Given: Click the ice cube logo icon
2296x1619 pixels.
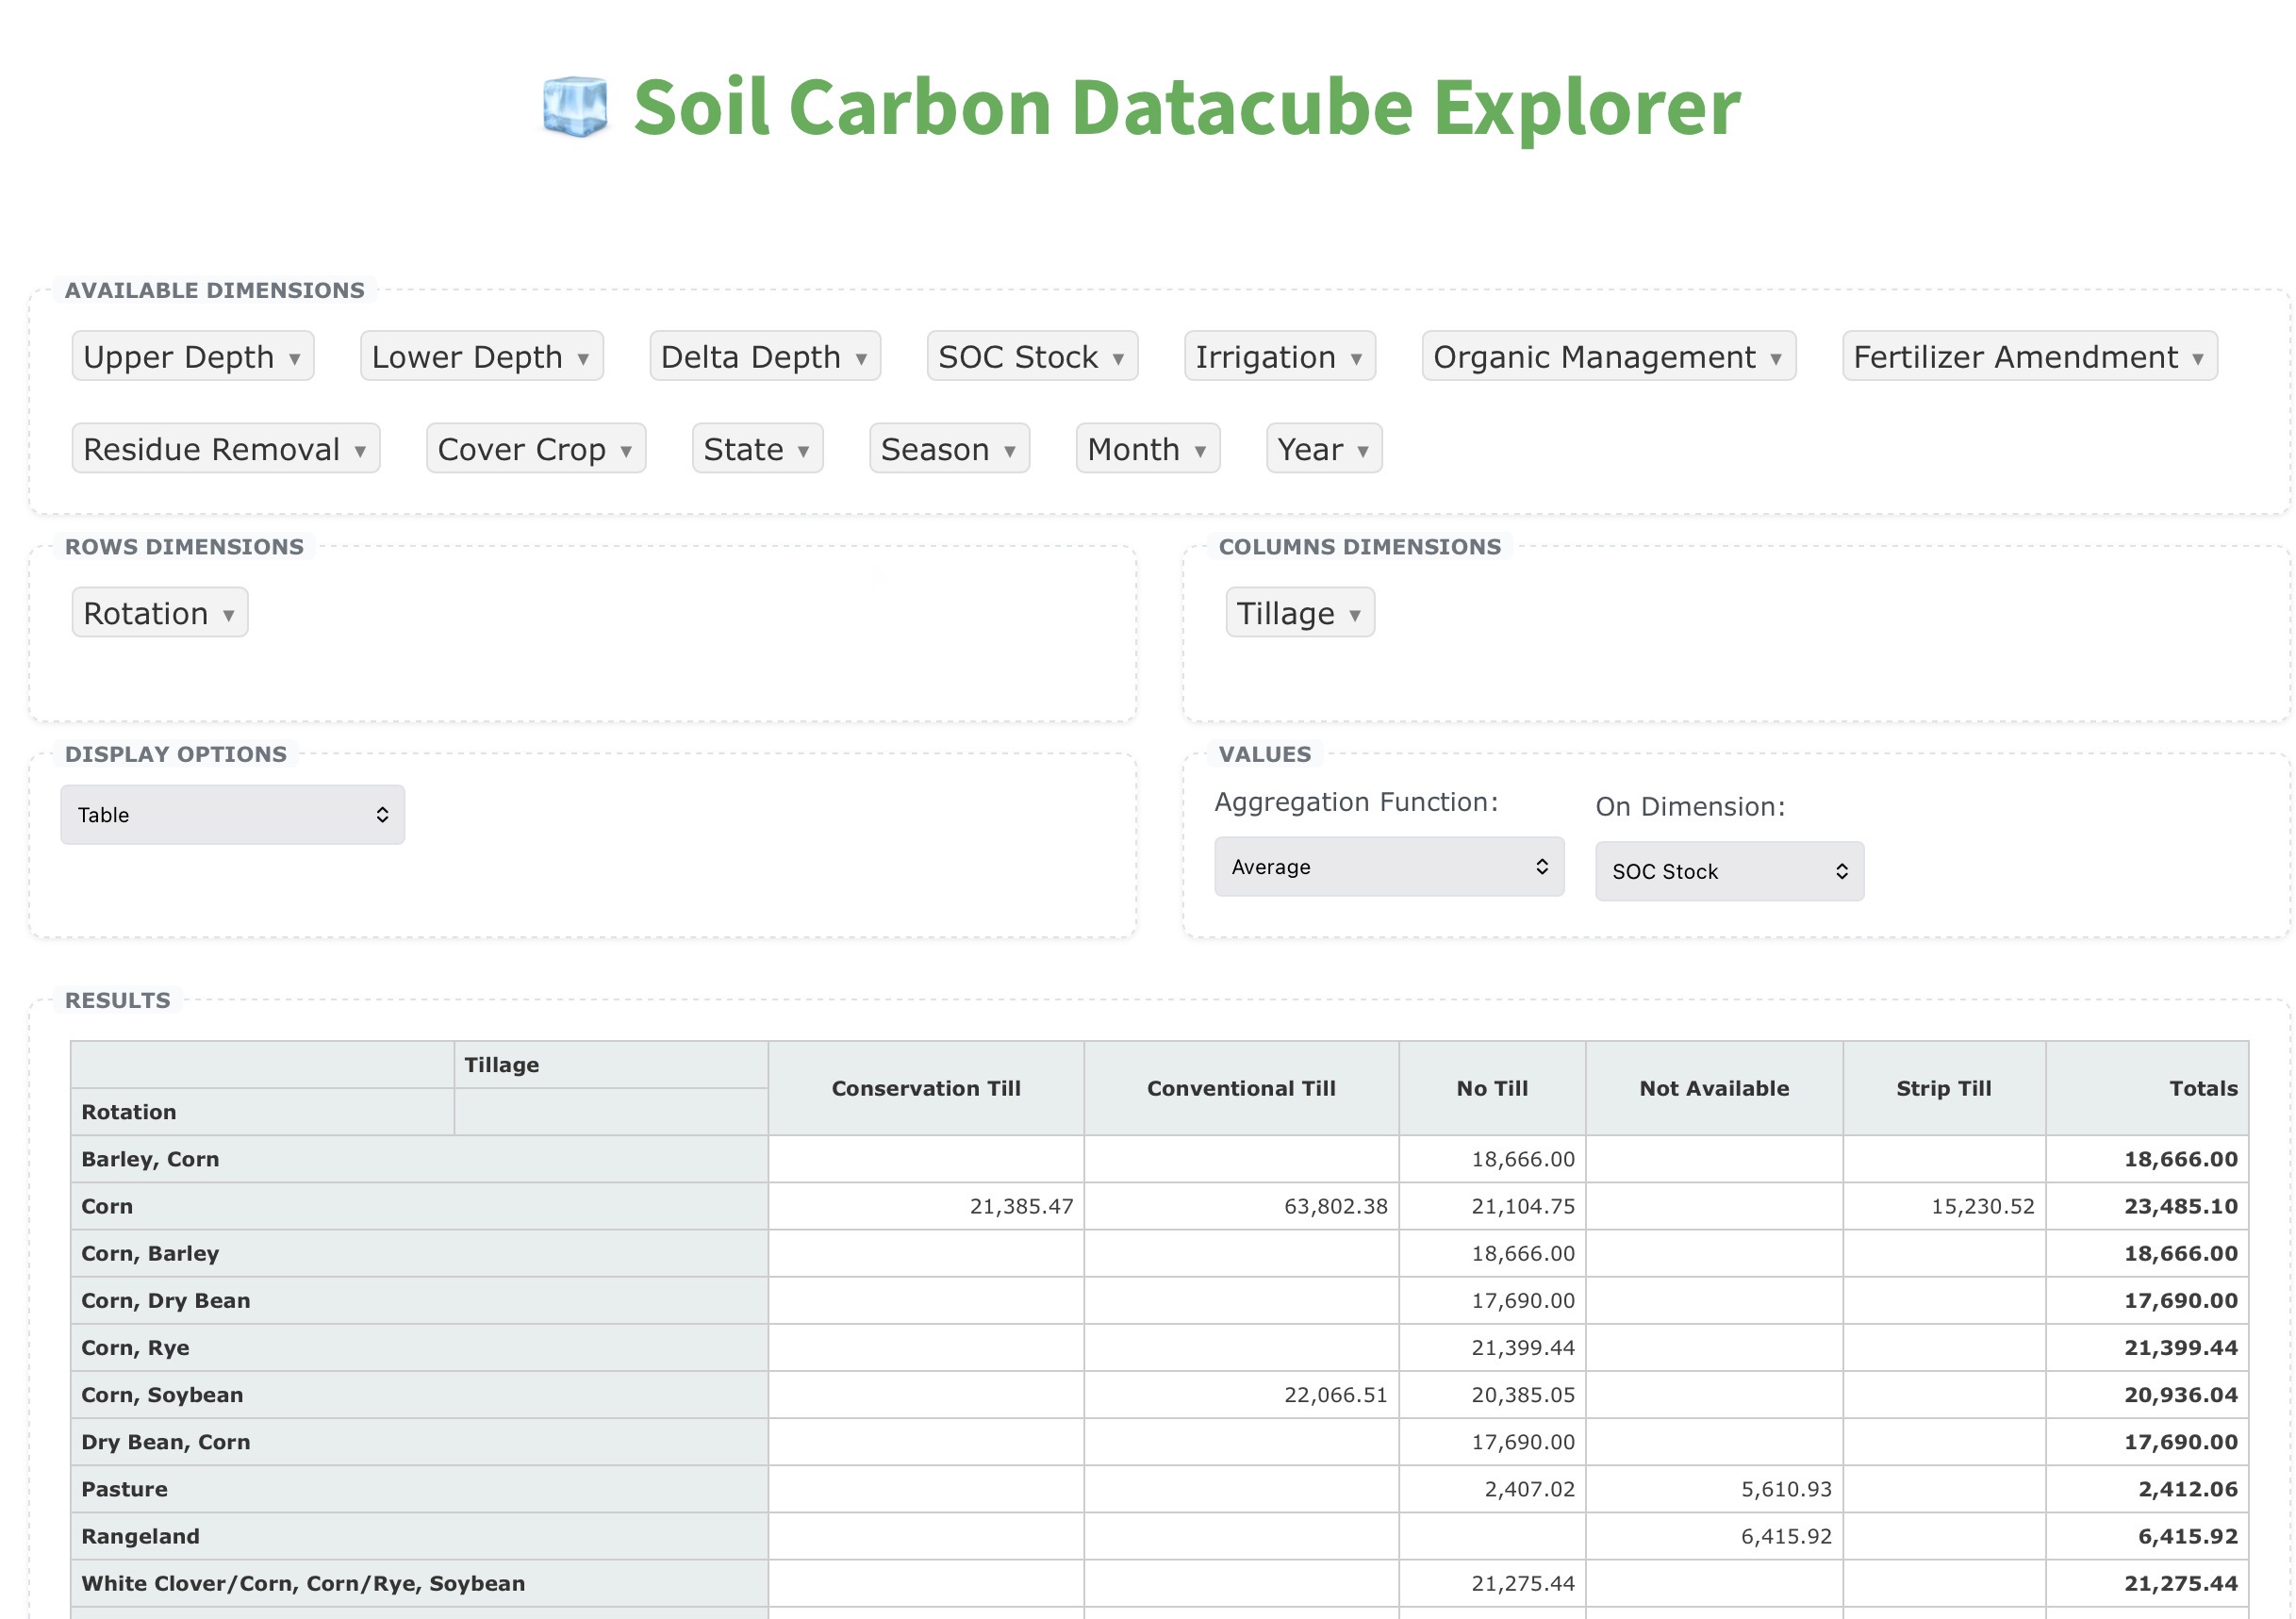Looking at the screenshot, I should [574, 106].
